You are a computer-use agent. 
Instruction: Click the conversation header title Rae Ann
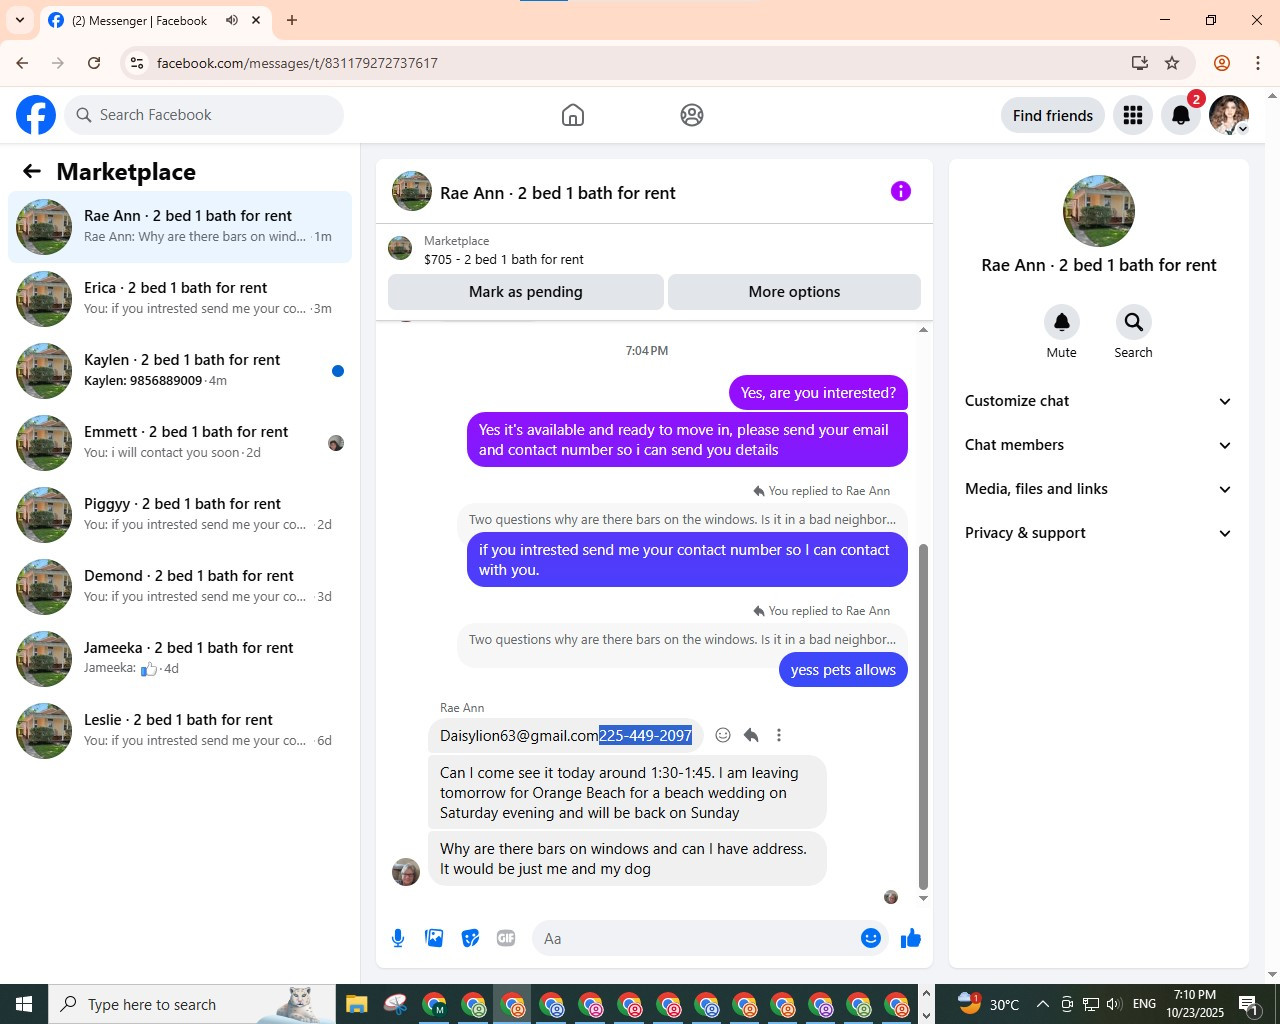click(x=558, y=193)
